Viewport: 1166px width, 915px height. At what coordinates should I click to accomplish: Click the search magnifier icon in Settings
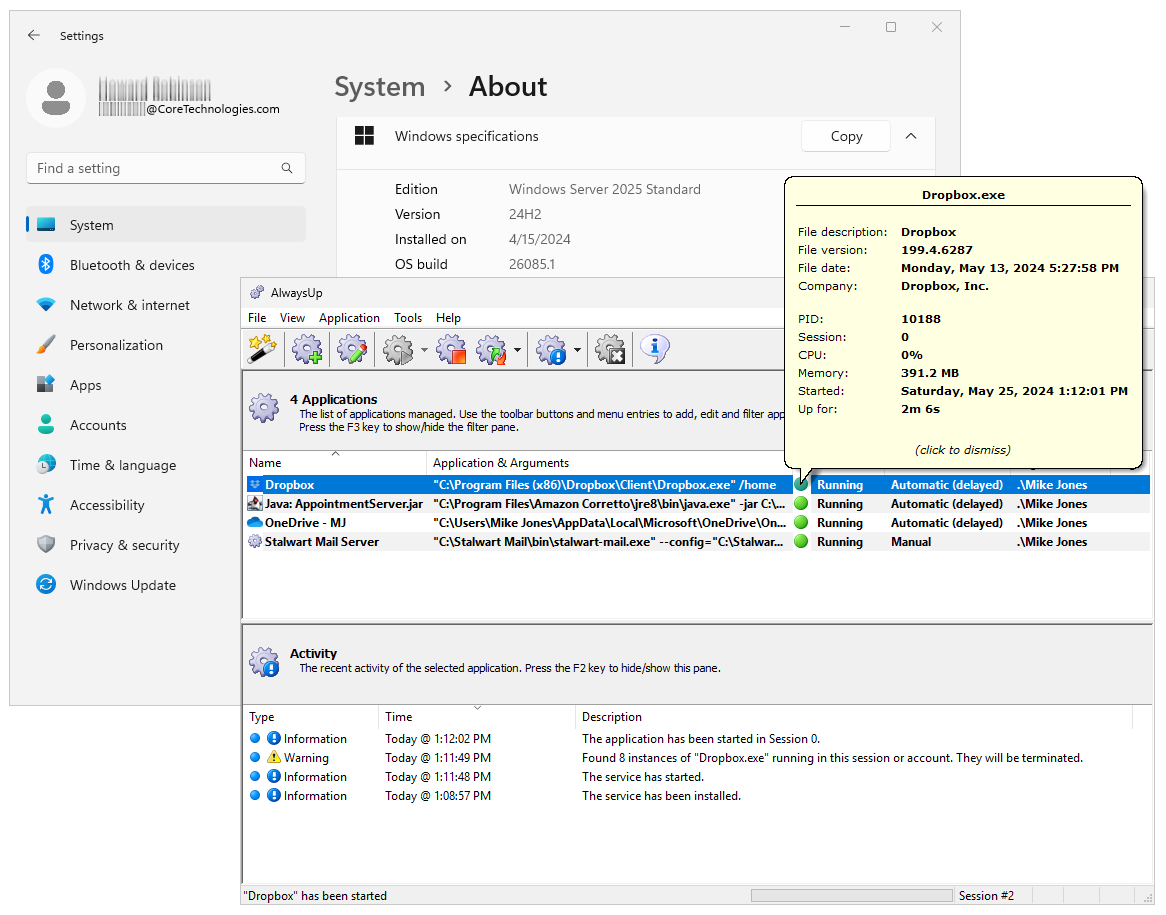(287, 168)
